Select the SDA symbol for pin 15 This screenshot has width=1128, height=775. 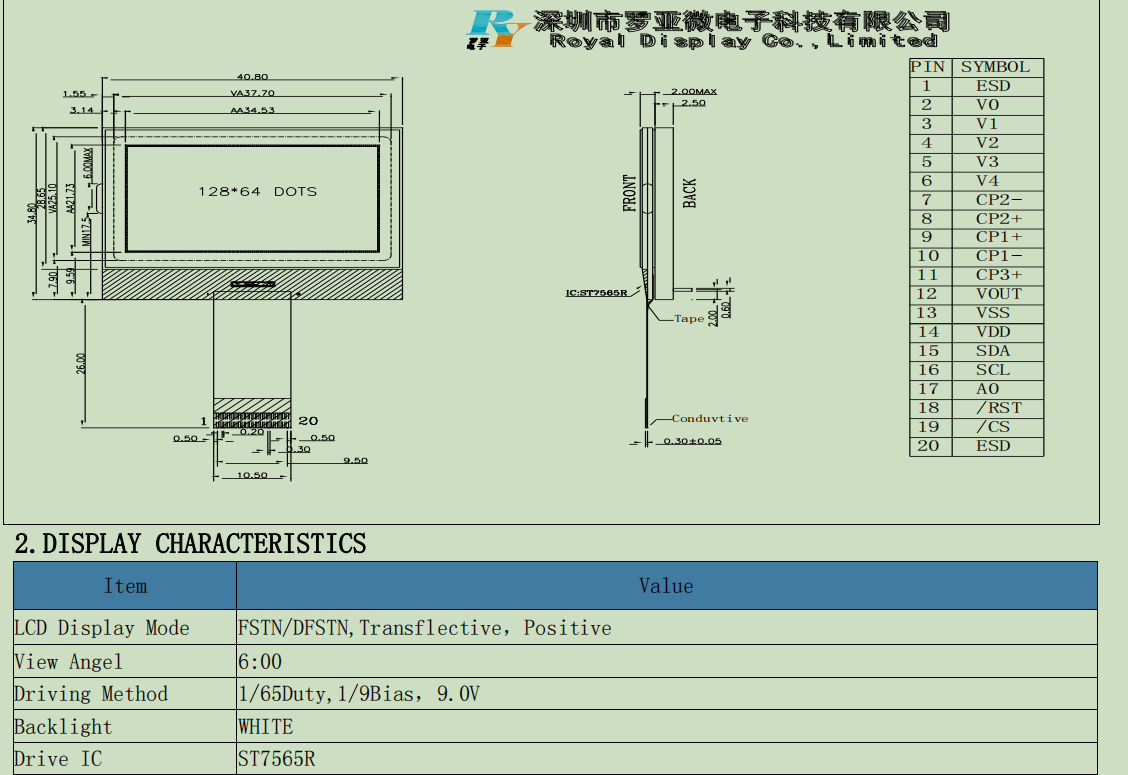(x=993, y=351)
